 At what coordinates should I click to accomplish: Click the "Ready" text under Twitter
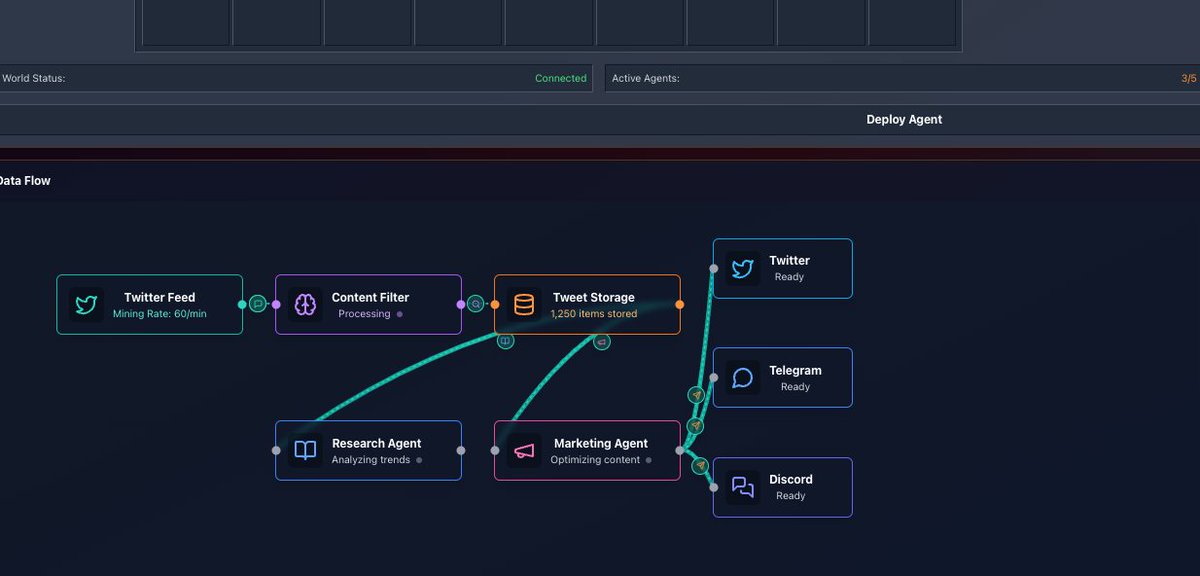click(x=789, y=277)
